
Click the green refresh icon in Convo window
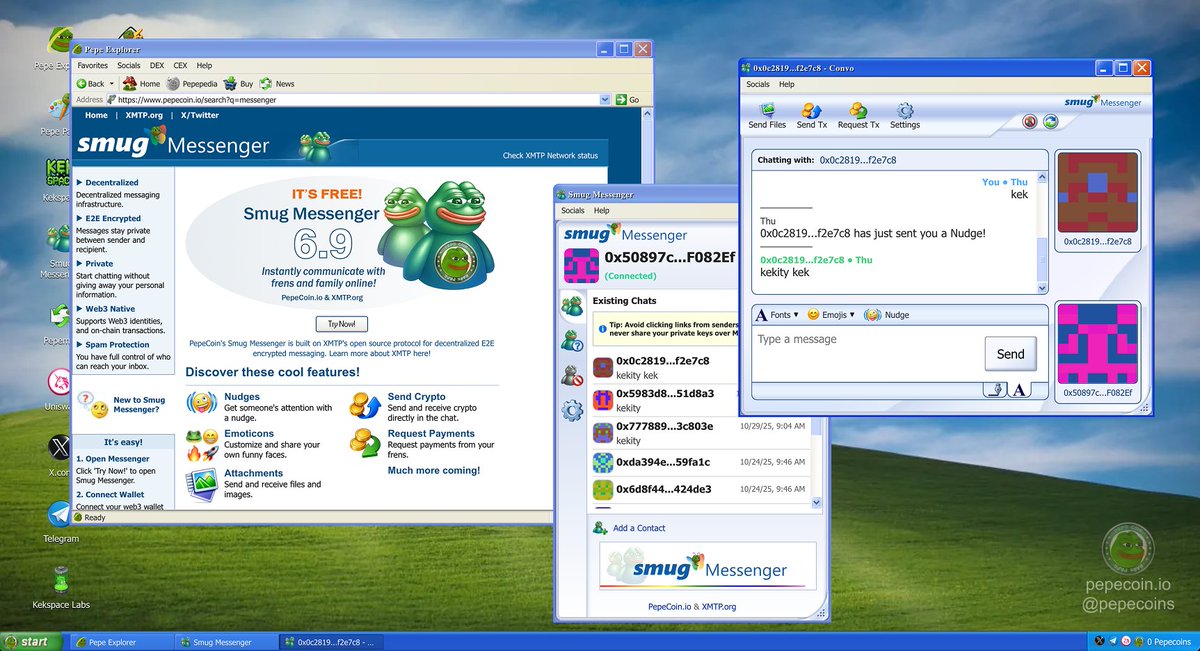click(x=1051, y=122)
